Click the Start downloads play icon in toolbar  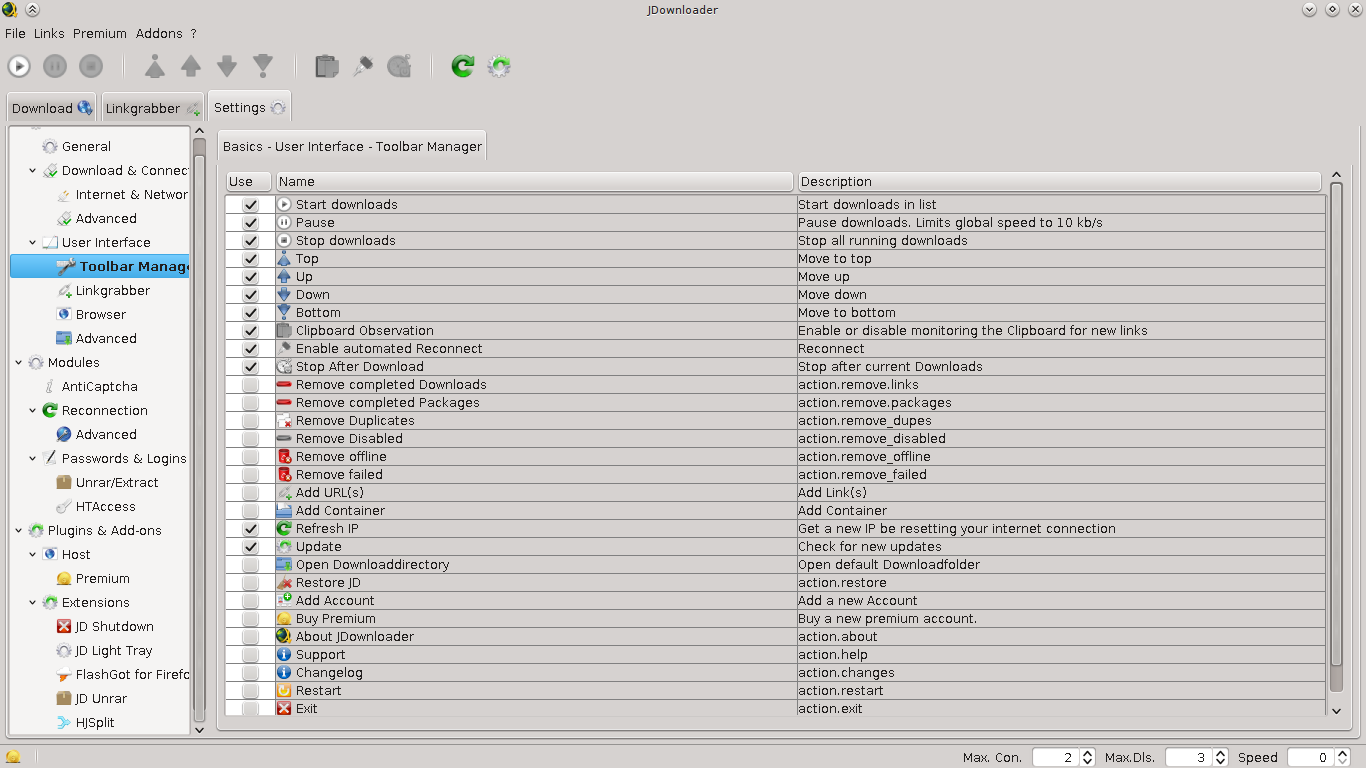pos(19,66)
